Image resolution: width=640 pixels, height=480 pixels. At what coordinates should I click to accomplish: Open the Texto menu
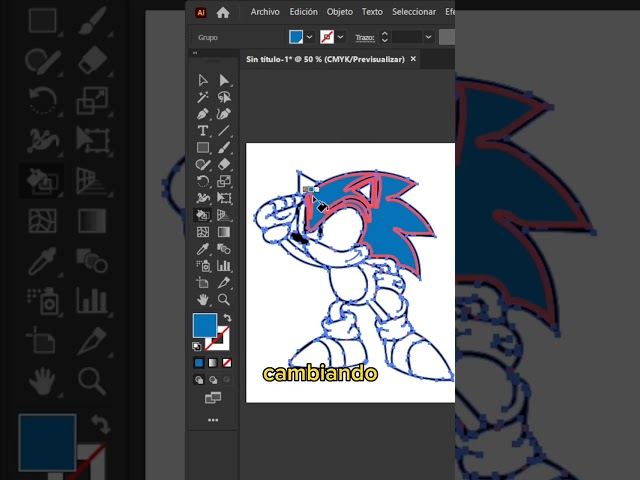coord(372,12)
